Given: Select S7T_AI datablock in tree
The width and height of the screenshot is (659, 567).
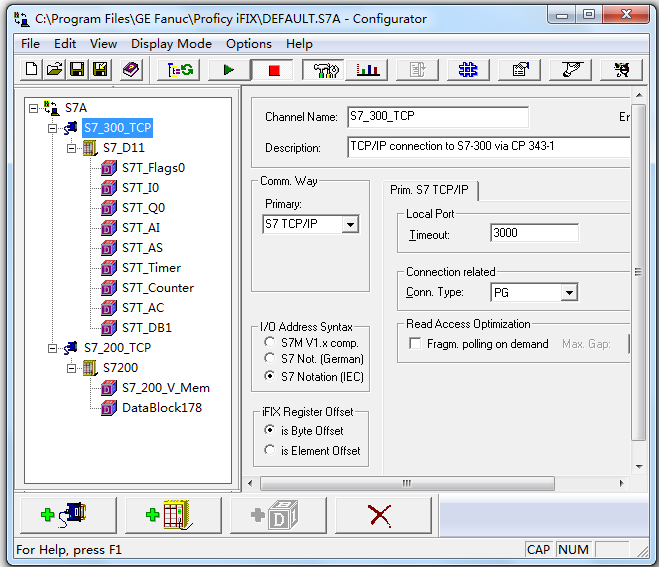Looking at the screenshot, I should [141, 228].
